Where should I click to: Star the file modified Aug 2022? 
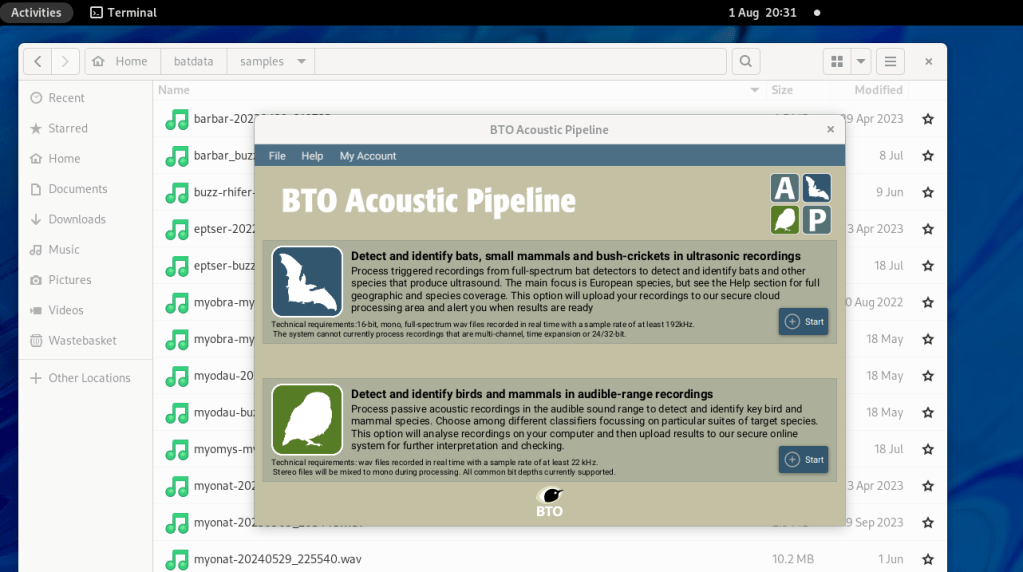tap(928, 303)
